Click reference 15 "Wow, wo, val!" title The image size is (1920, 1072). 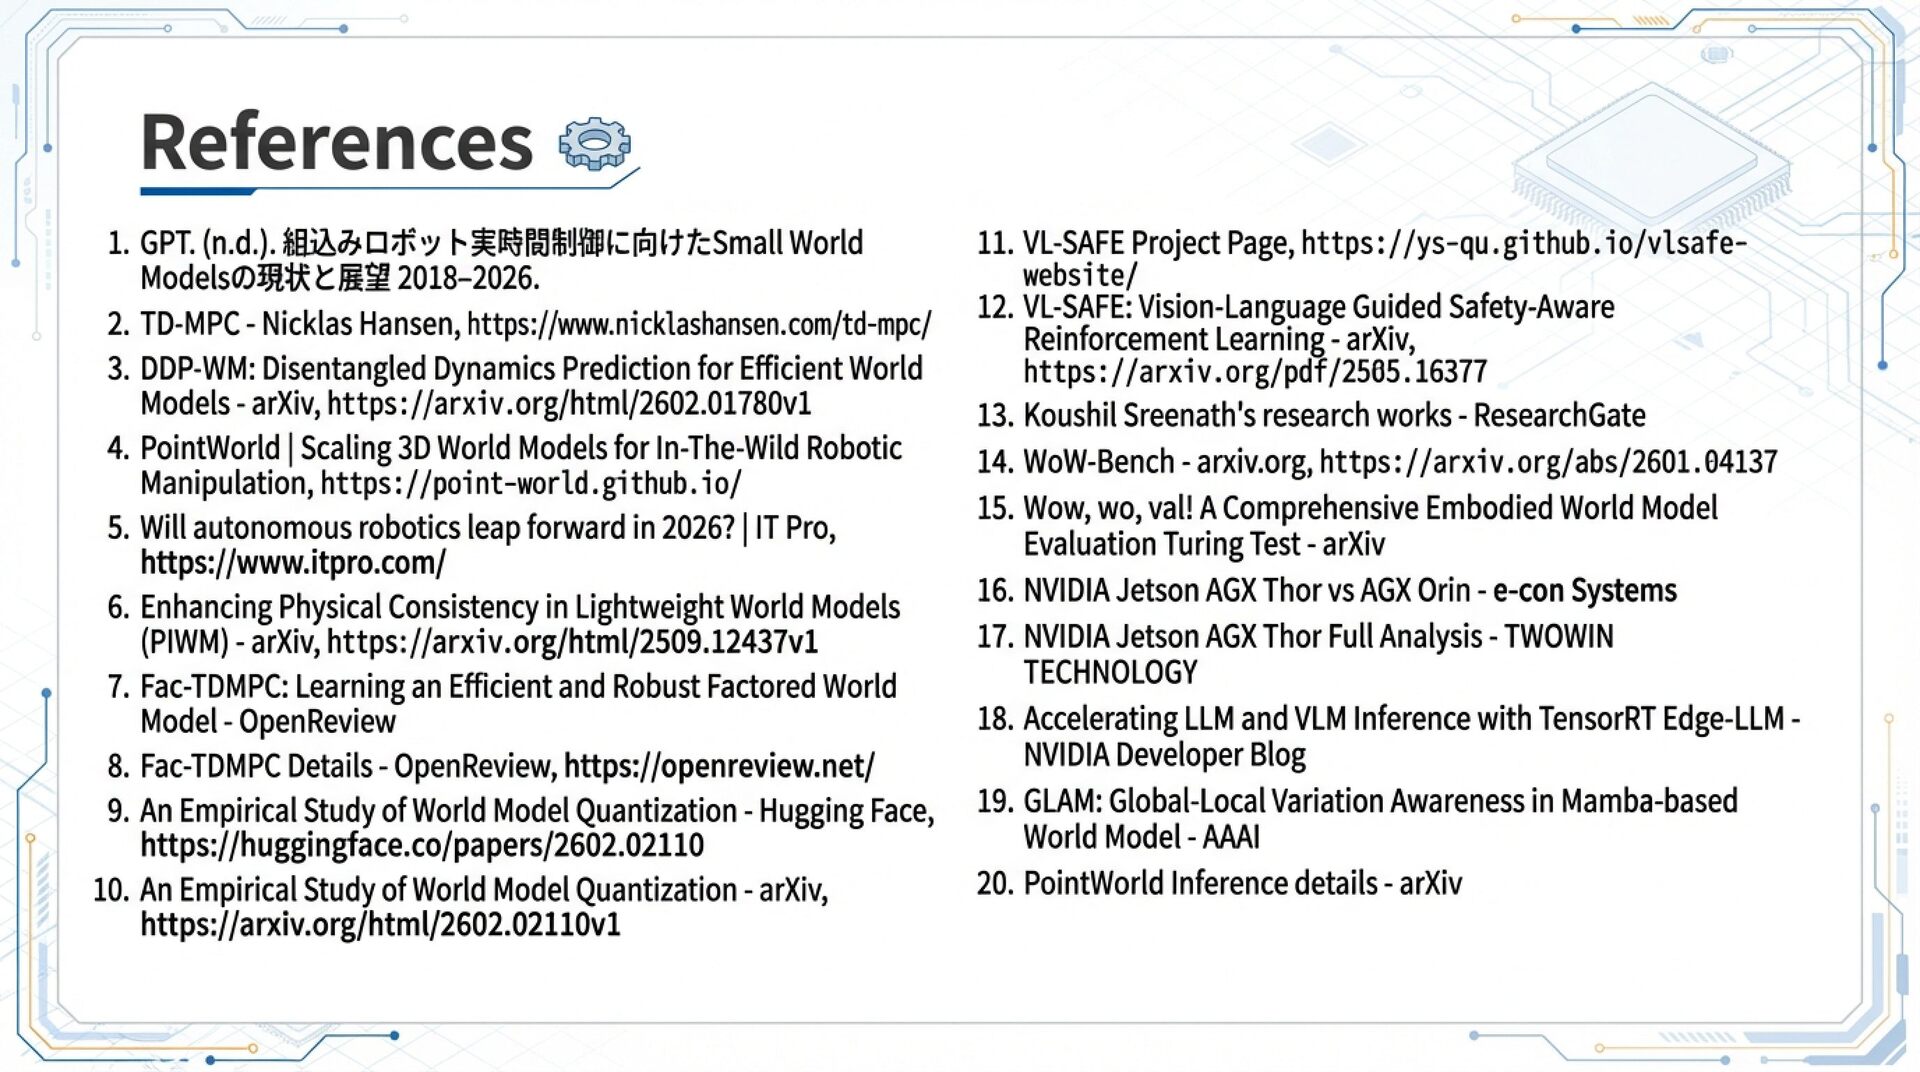pyautogui.click(x=1370, y=526)
